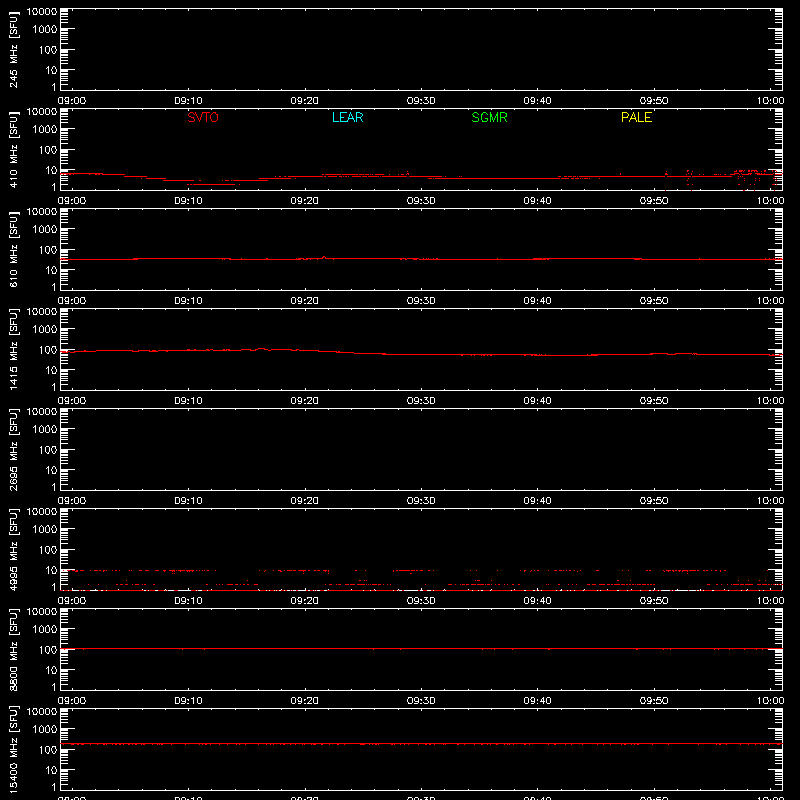This screenshot has height=800, width=800.
Task: Click 09:30 label under 8800 MHz panel
Action: pos(421,701)
